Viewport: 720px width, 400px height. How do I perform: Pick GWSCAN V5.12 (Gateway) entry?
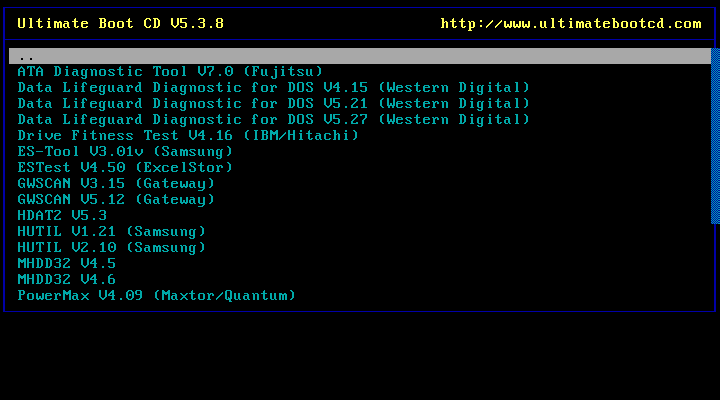click(116, 200)
